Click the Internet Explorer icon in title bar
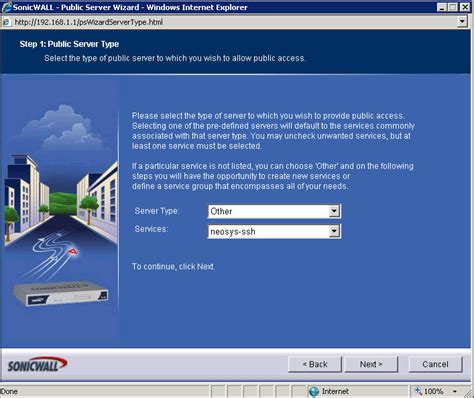The width and height of the screenshot is (474, 398). 7,7
